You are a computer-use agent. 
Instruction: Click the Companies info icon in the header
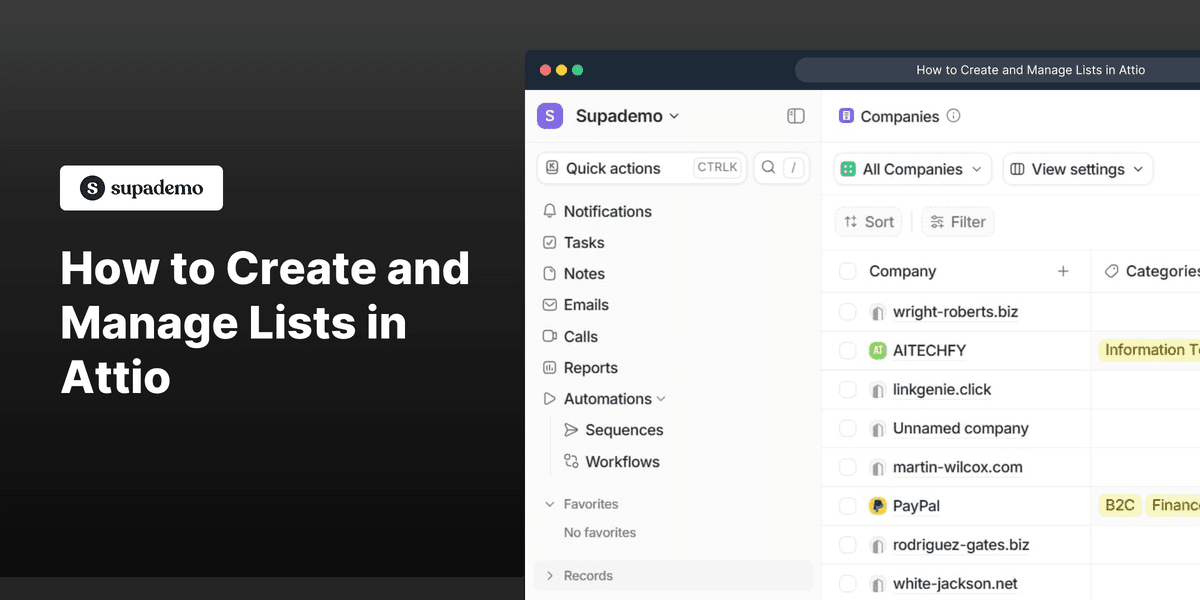pyautogui.click(x=954, y=116)
